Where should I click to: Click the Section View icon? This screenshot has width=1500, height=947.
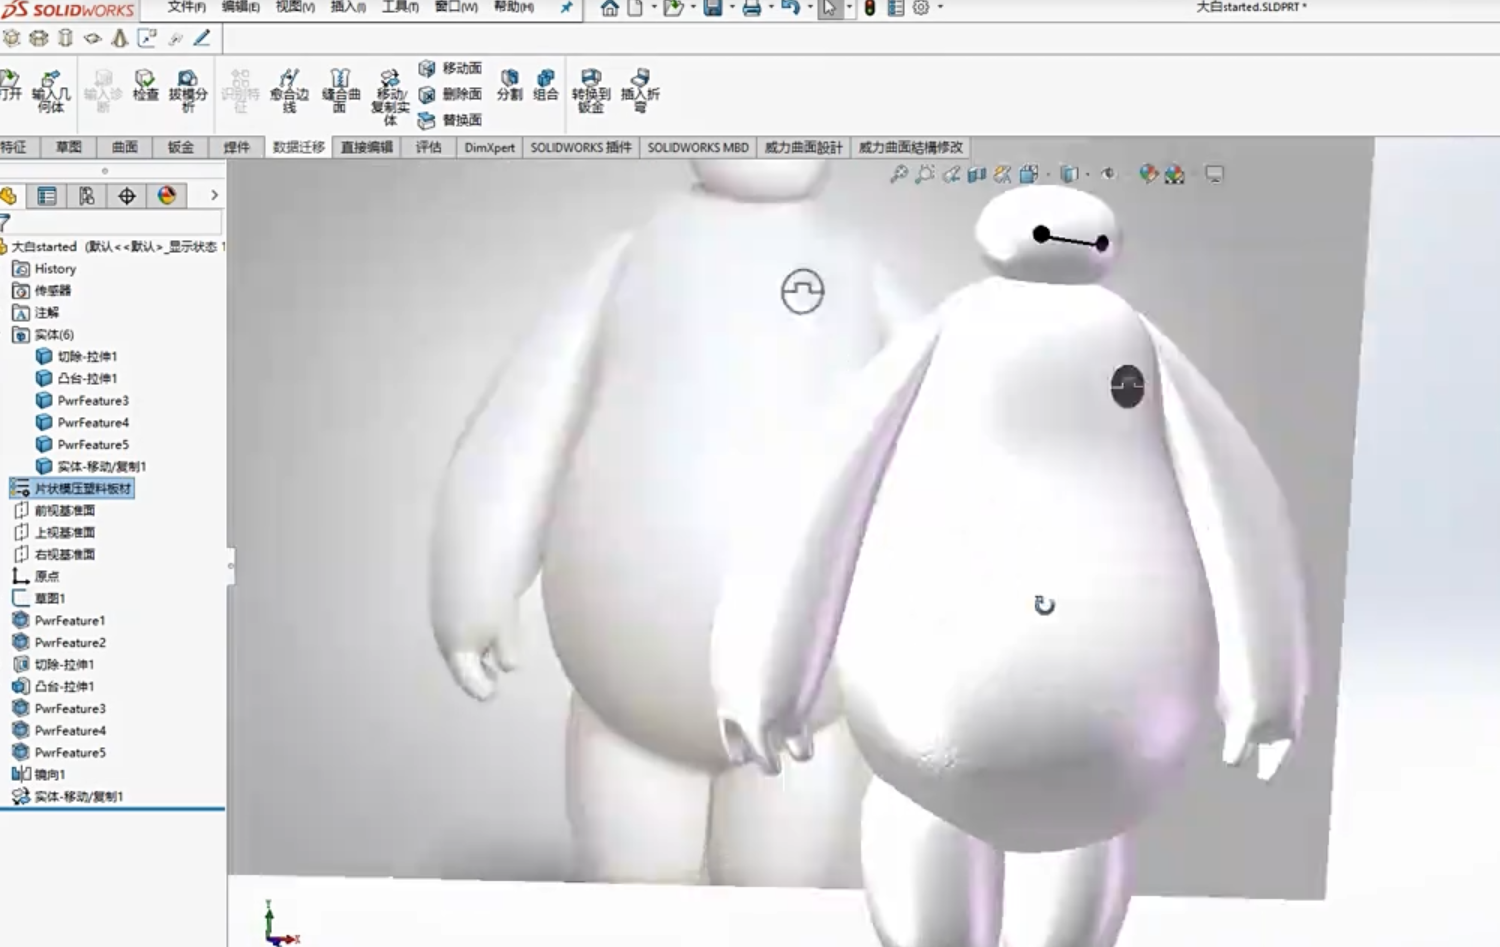click(977, 174)
